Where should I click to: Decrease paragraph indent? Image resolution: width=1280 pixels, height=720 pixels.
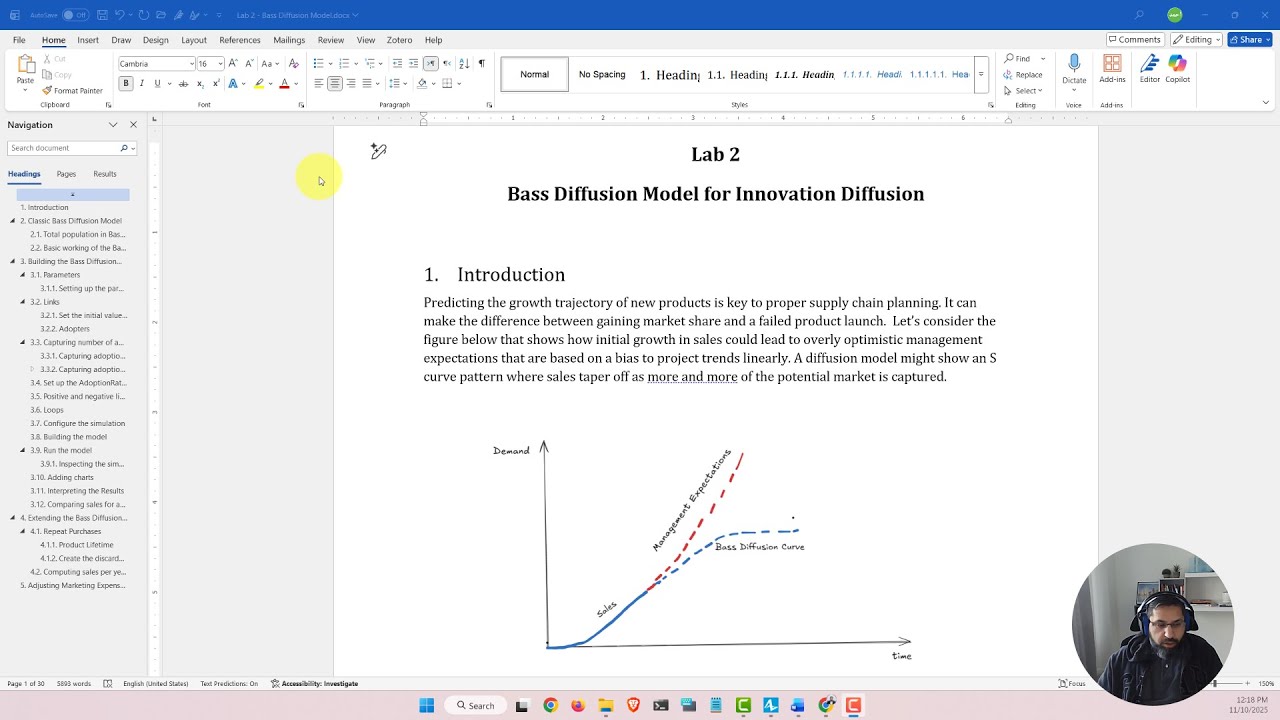[397, 63]
